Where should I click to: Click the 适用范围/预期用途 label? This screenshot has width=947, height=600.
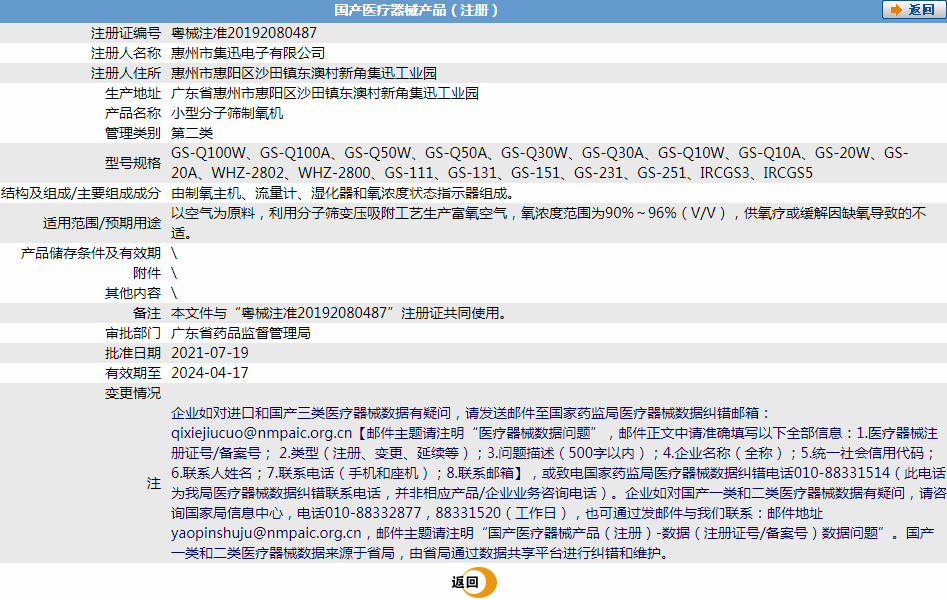(x=101, y=223)
